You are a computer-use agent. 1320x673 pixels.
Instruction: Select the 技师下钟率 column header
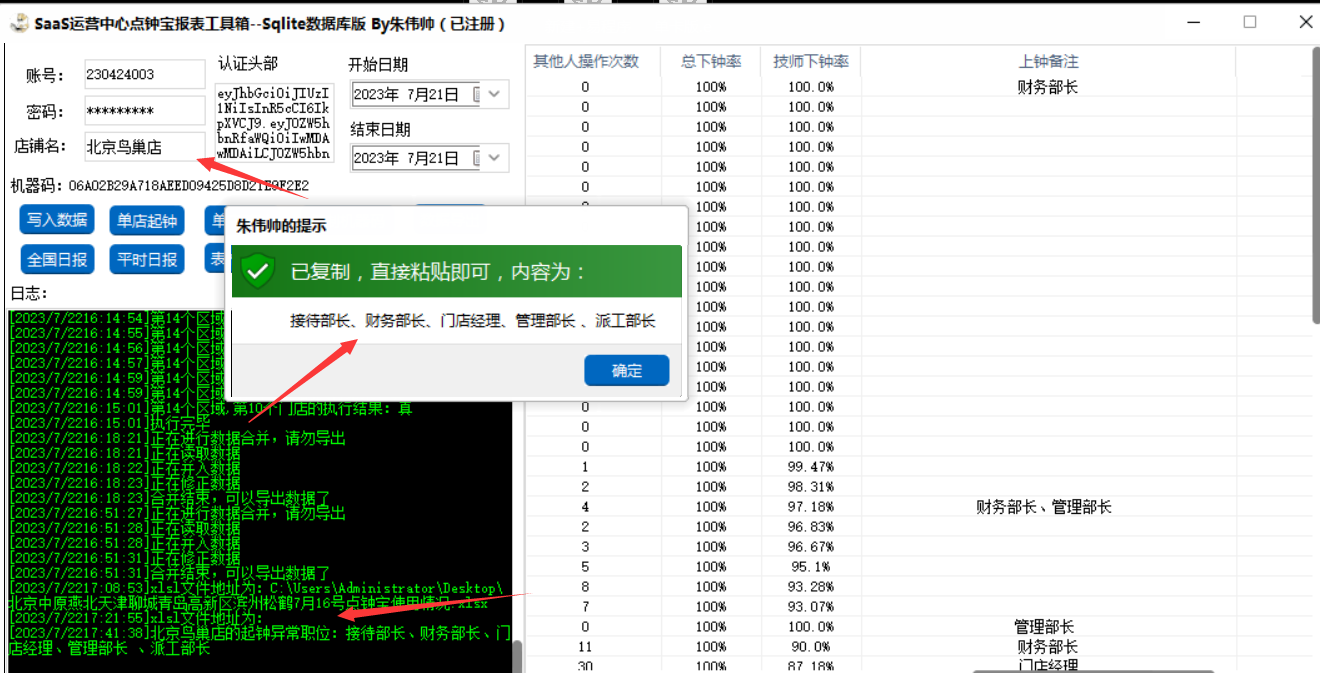(x=810, y=62)
